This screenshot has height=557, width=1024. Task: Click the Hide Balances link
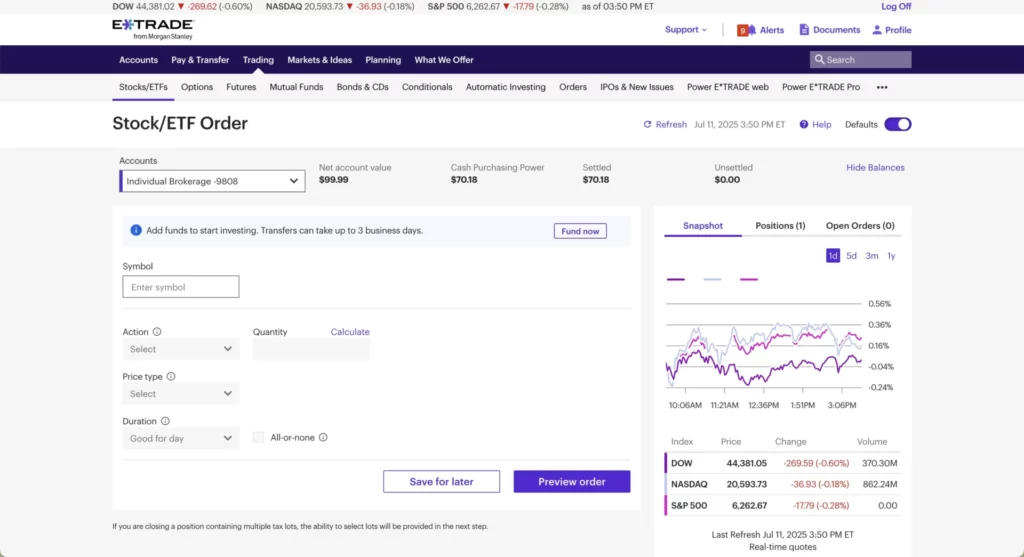875,168
